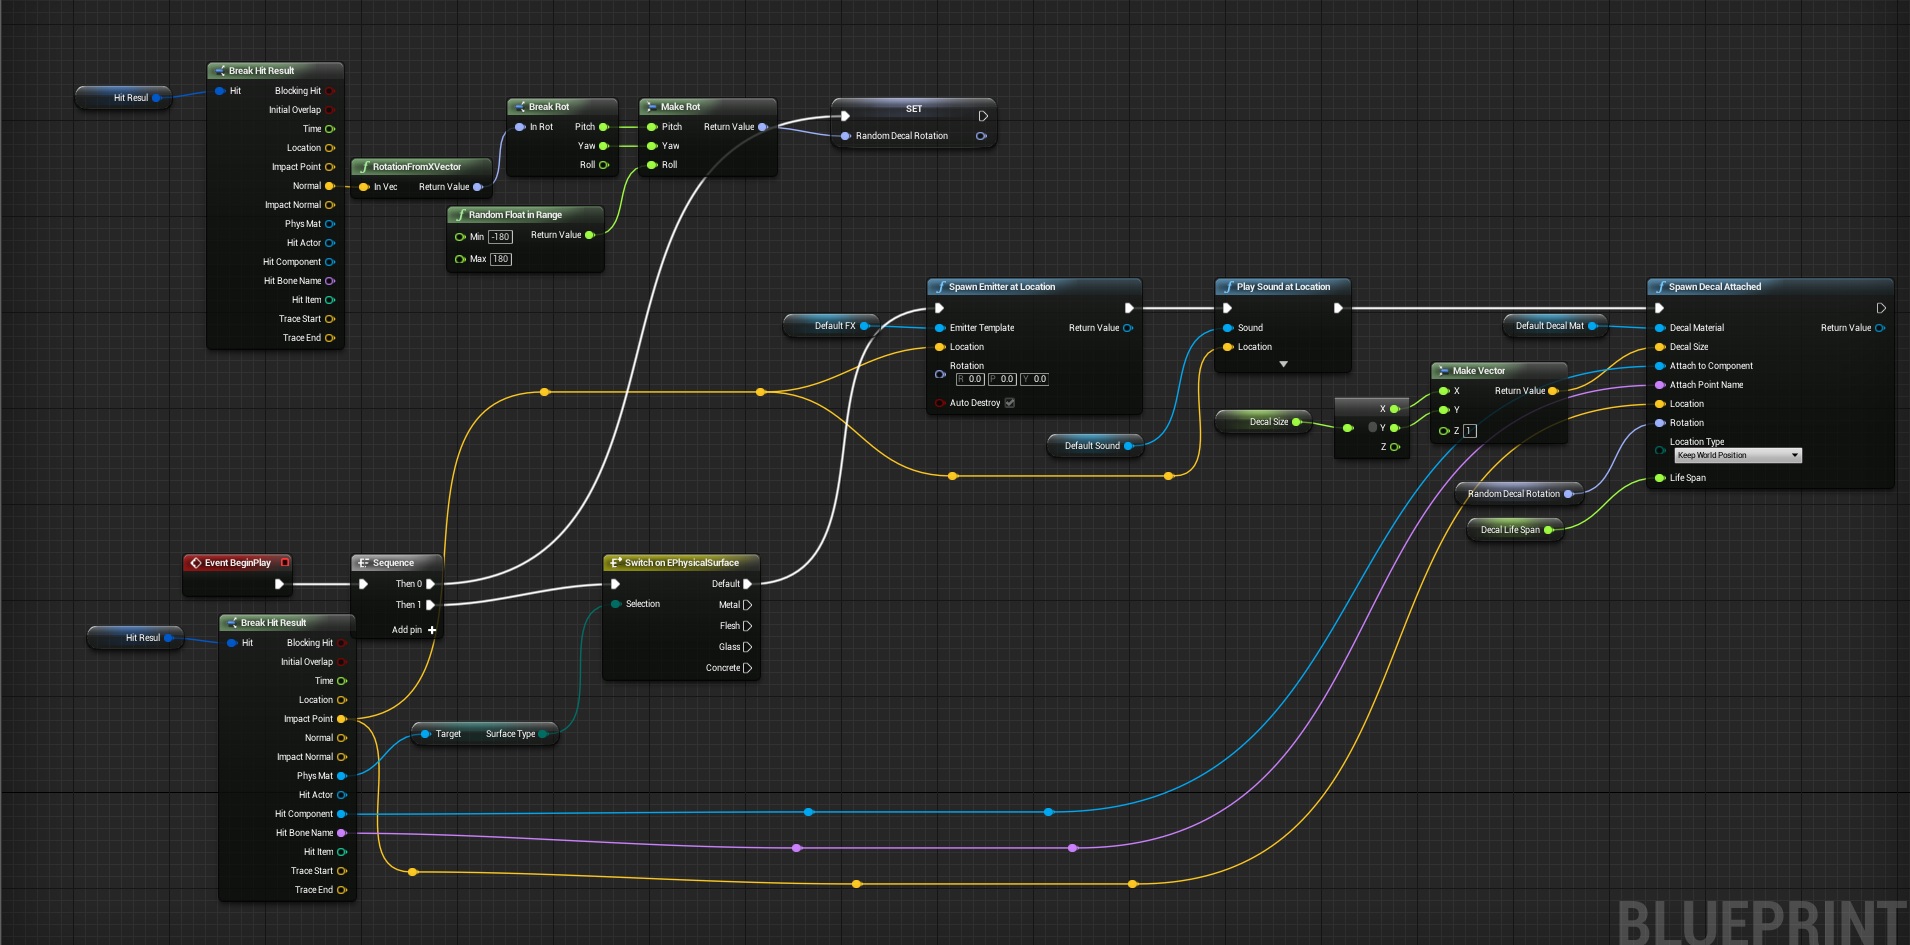Click the Z value field on Make Vector

click(1469, 431)
